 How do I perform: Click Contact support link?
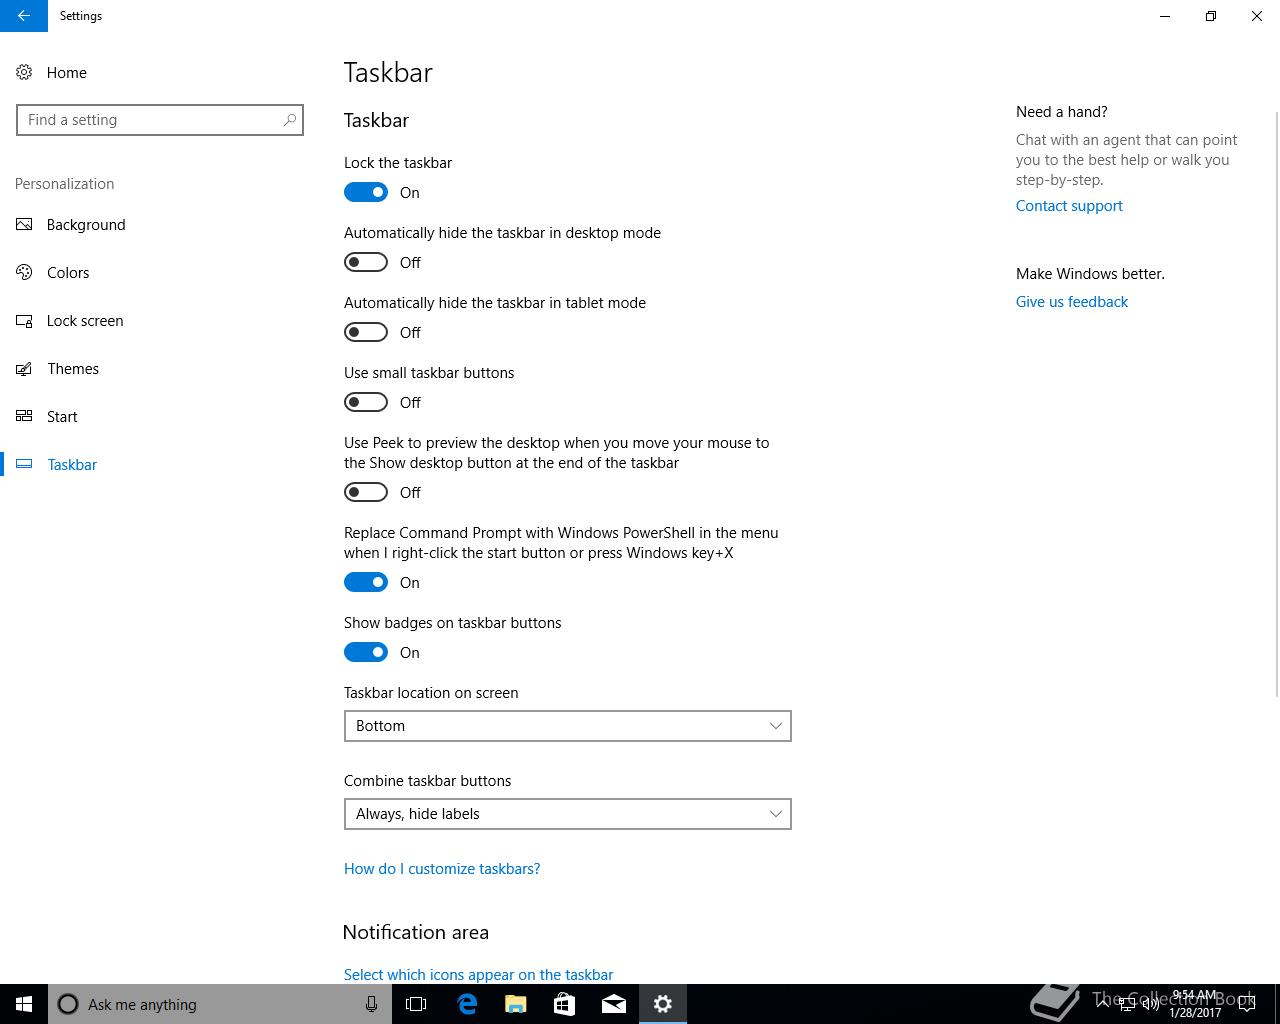tap(1069, 205)
